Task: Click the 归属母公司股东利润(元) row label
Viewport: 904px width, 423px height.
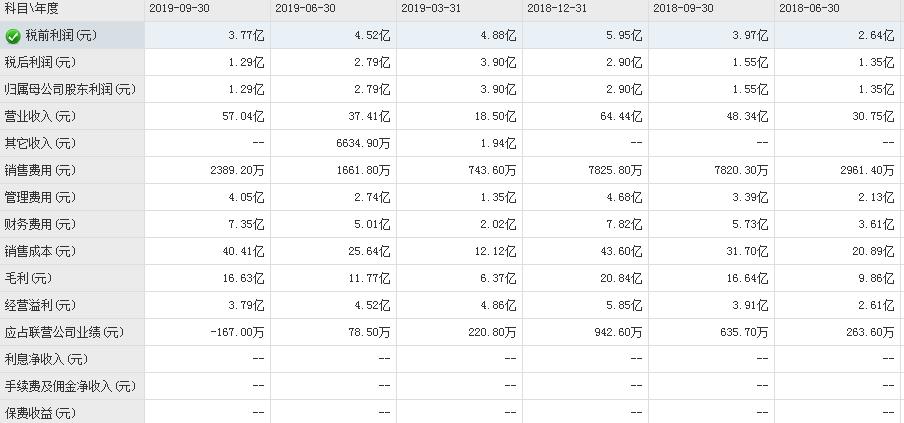Action: (70, 89)
